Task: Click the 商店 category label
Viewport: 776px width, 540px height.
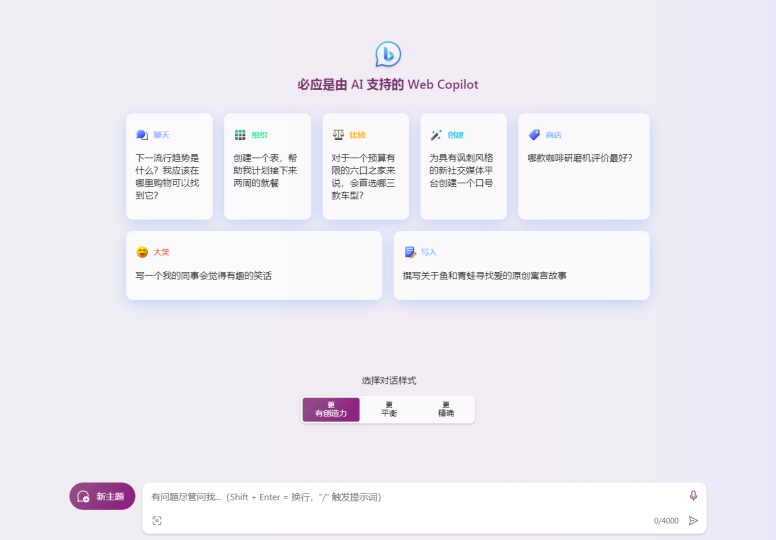Action: pos(553,135)
